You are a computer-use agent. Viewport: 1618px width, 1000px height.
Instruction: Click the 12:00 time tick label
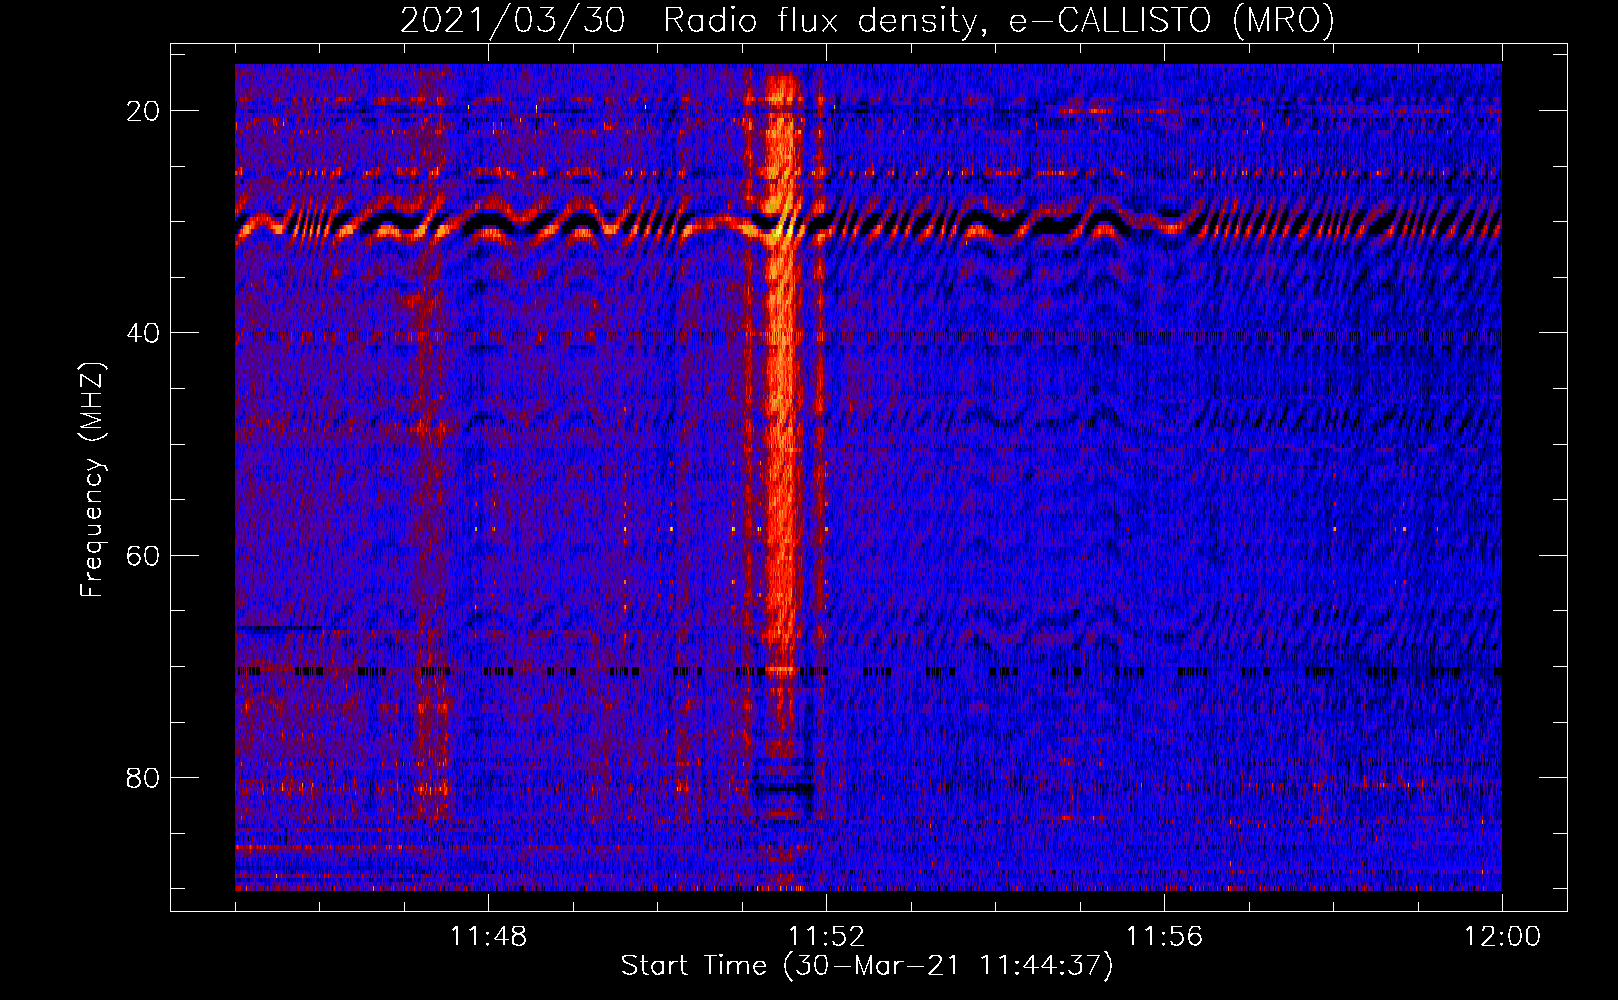(1502, 936)
